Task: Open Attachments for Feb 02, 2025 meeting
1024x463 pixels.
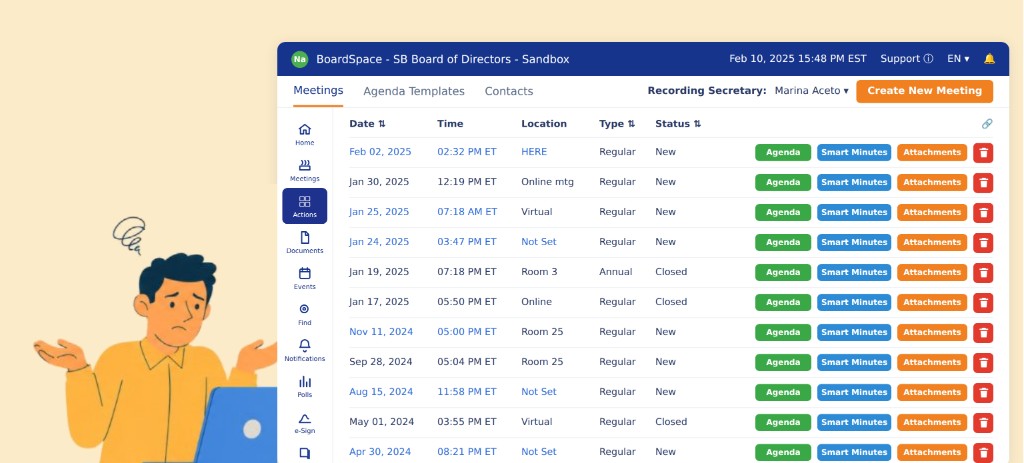Action: pyautogui.click(x=932, y=152)
